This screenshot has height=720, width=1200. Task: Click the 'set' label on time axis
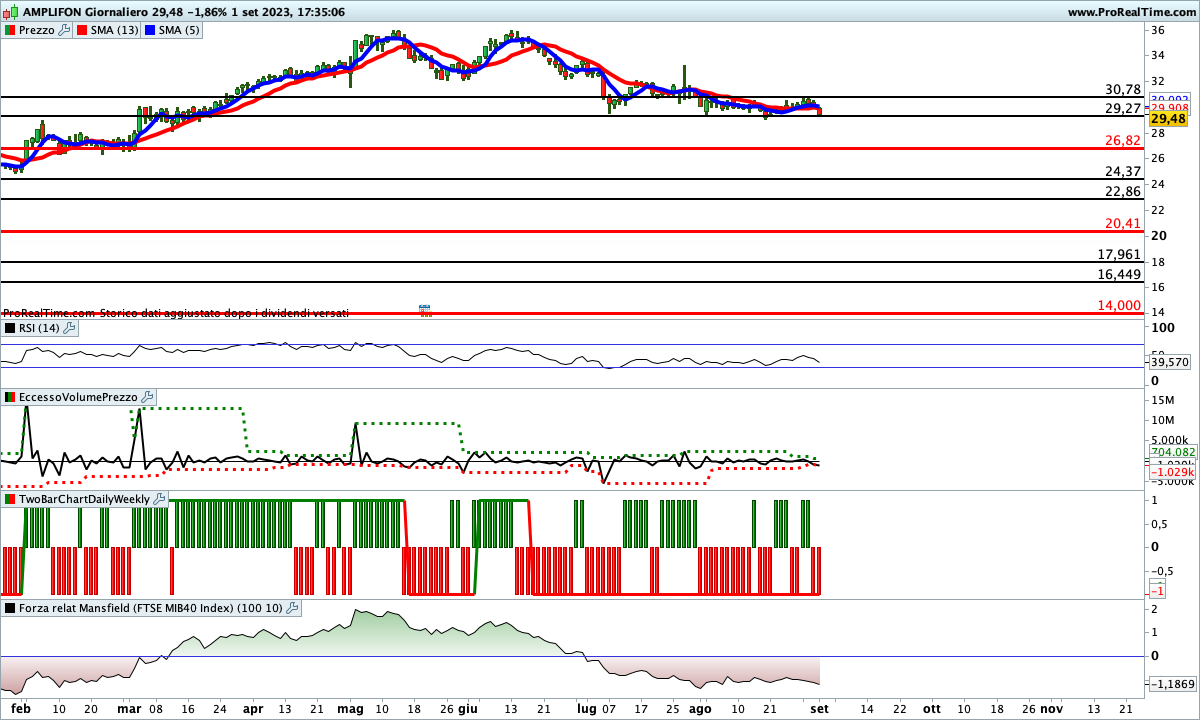(x=819, y=707)
